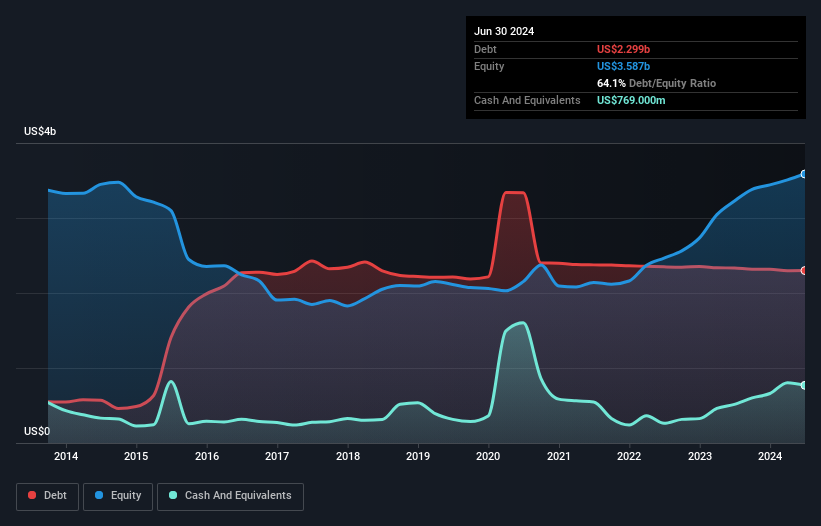Image resolution: width=821 pixels, height=526 pixels.
Task: Toggle the Debt series legend button
Action: pyautogui.click(x=48, y=496)
